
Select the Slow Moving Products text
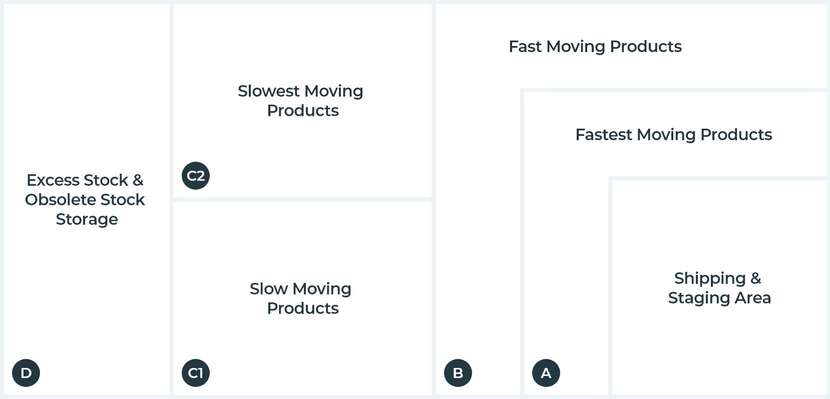point(301,298)
